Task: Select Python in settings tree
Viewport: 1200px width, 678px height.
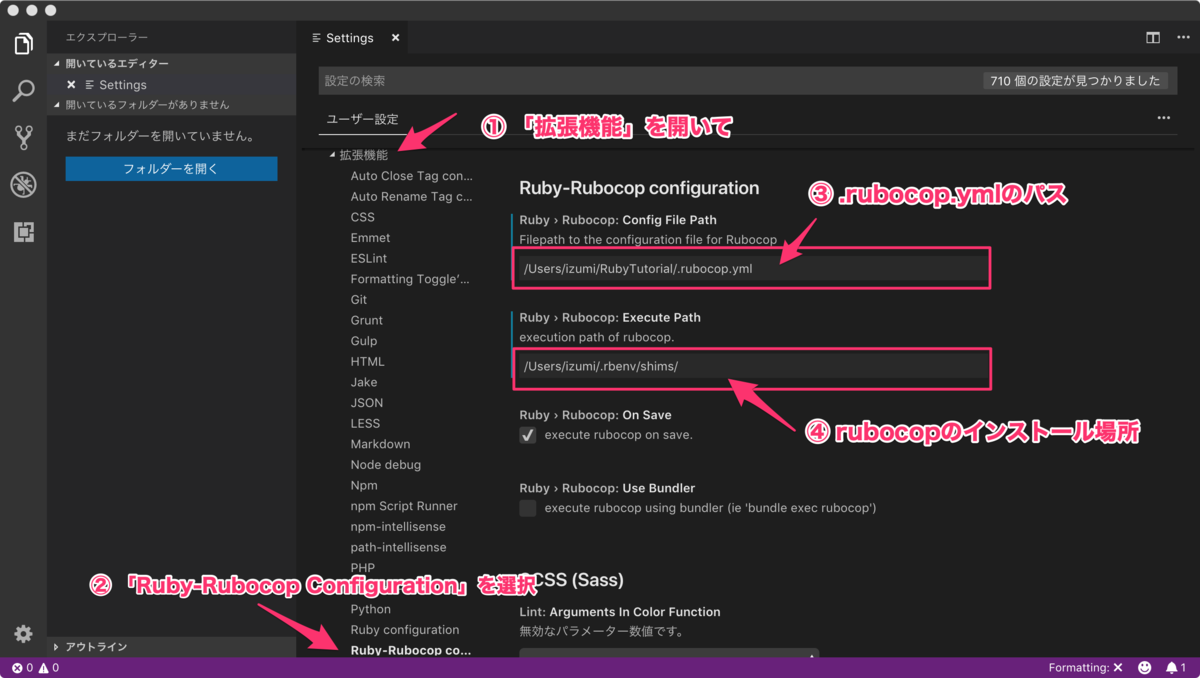Action: (x=371, y=609)
